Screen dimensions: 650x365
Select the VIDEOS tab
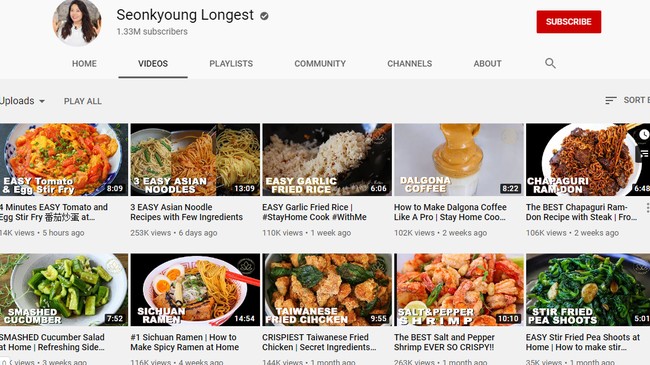[x=153, y=64]
